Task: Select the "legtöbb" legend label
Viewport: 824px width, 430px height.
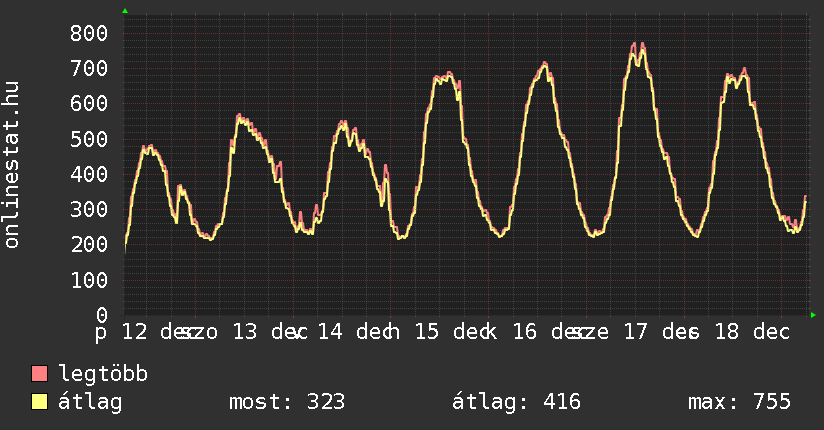Action: click(103, 375)
